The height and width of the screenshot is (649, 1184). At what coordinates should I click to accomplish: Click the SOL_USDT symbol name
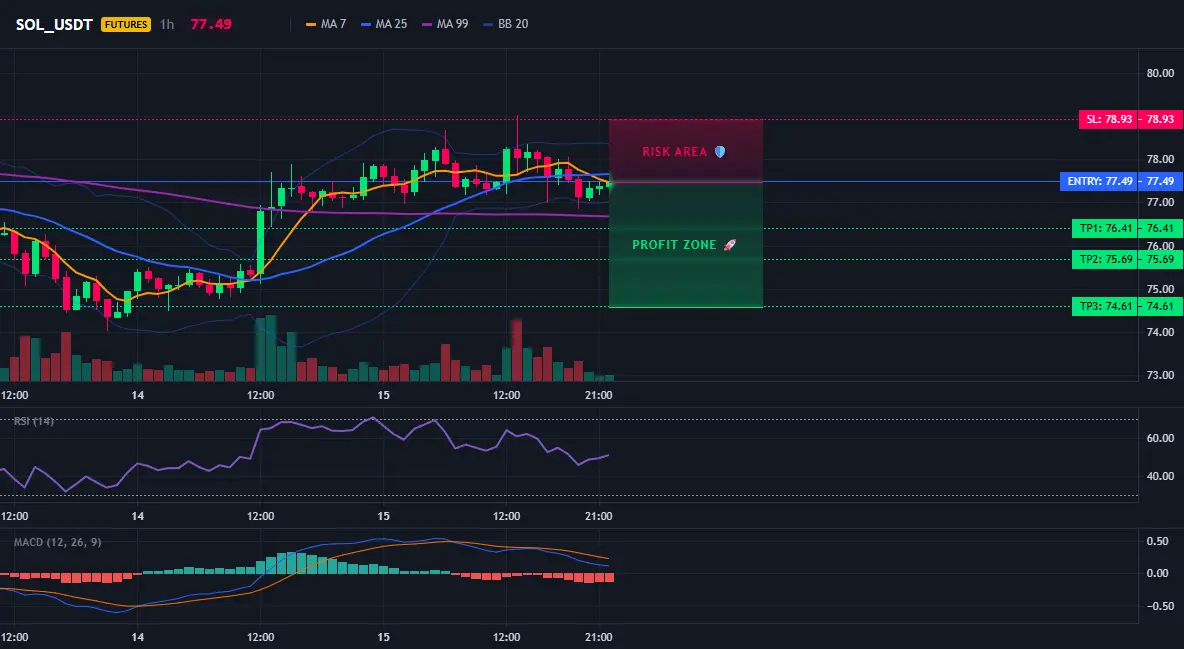click(x=54, y=24)
